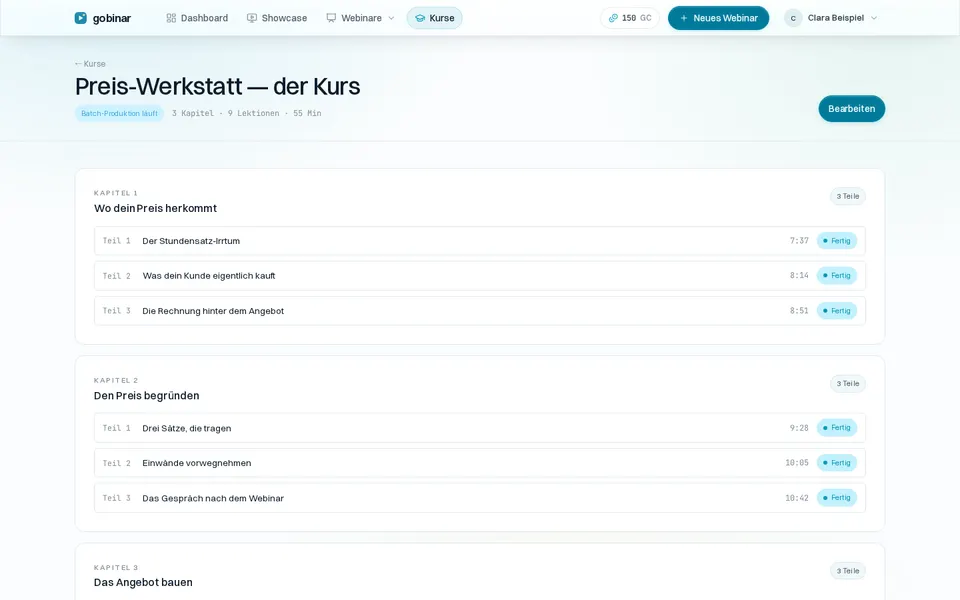Screen dimensions: 960x600
Task: Open lesson Einwände vorwegnehmen
Action: pyautogui.click(x=479, y=463)
